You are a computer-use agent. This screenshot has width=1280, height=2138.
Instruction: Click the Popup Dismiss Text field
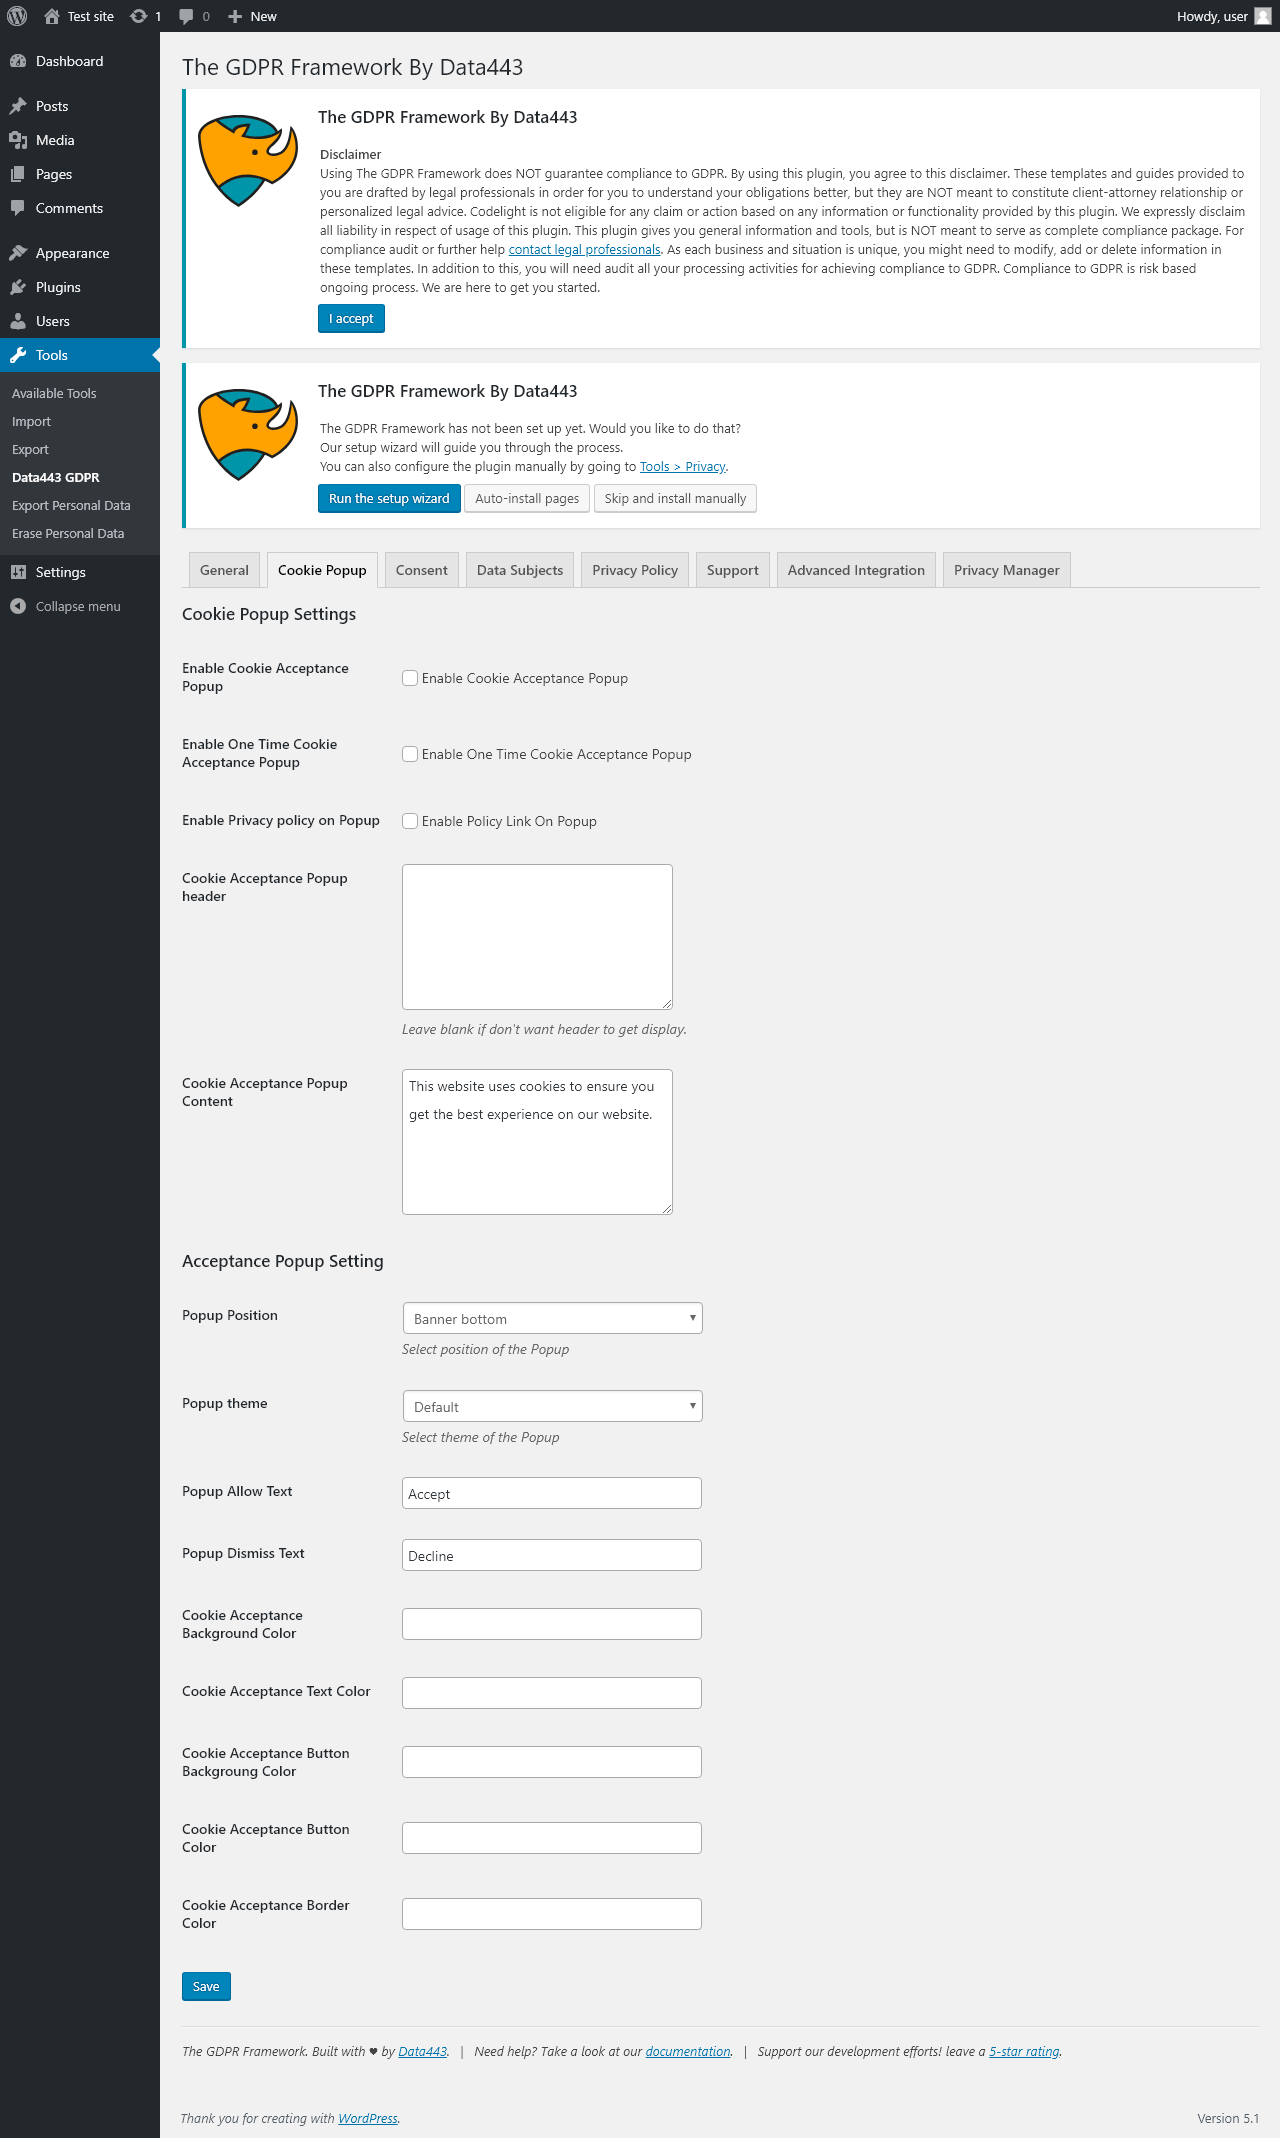coord(552,1555)
